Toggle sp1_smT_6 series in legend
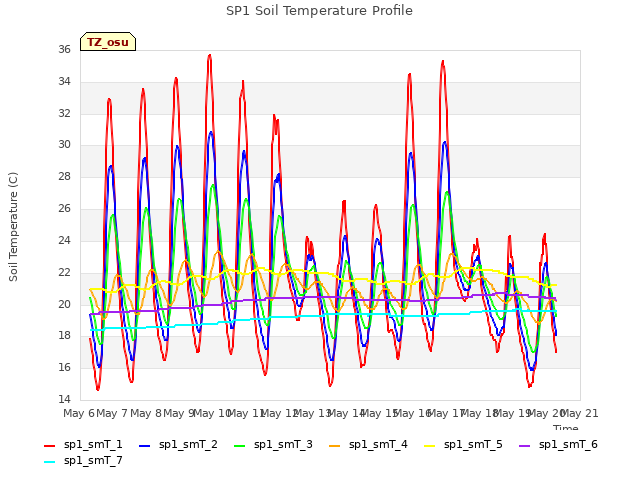This screenshot has height=480, width=640. click(x=558, y=444)
